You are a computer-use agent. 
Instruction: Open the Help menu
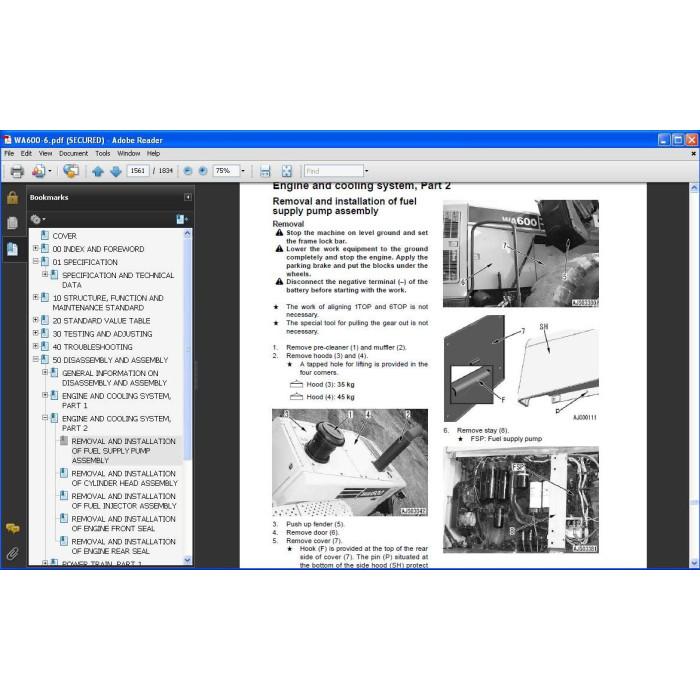(153, 153)
